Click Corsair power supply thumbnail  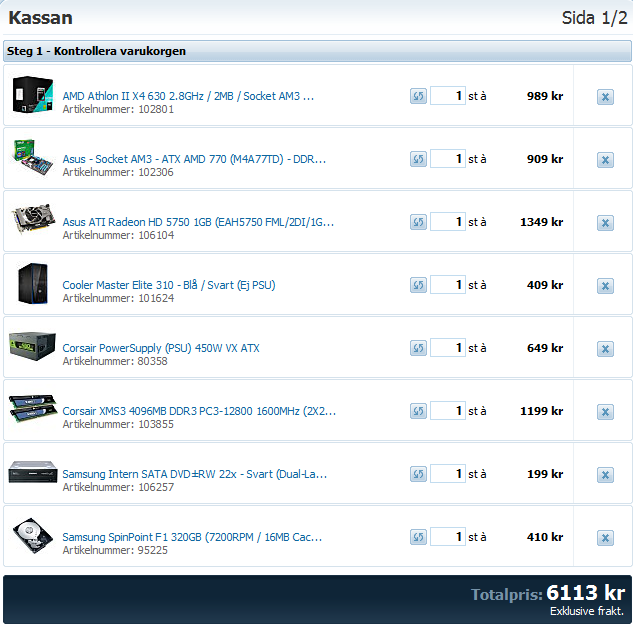[x=32, y=346]
